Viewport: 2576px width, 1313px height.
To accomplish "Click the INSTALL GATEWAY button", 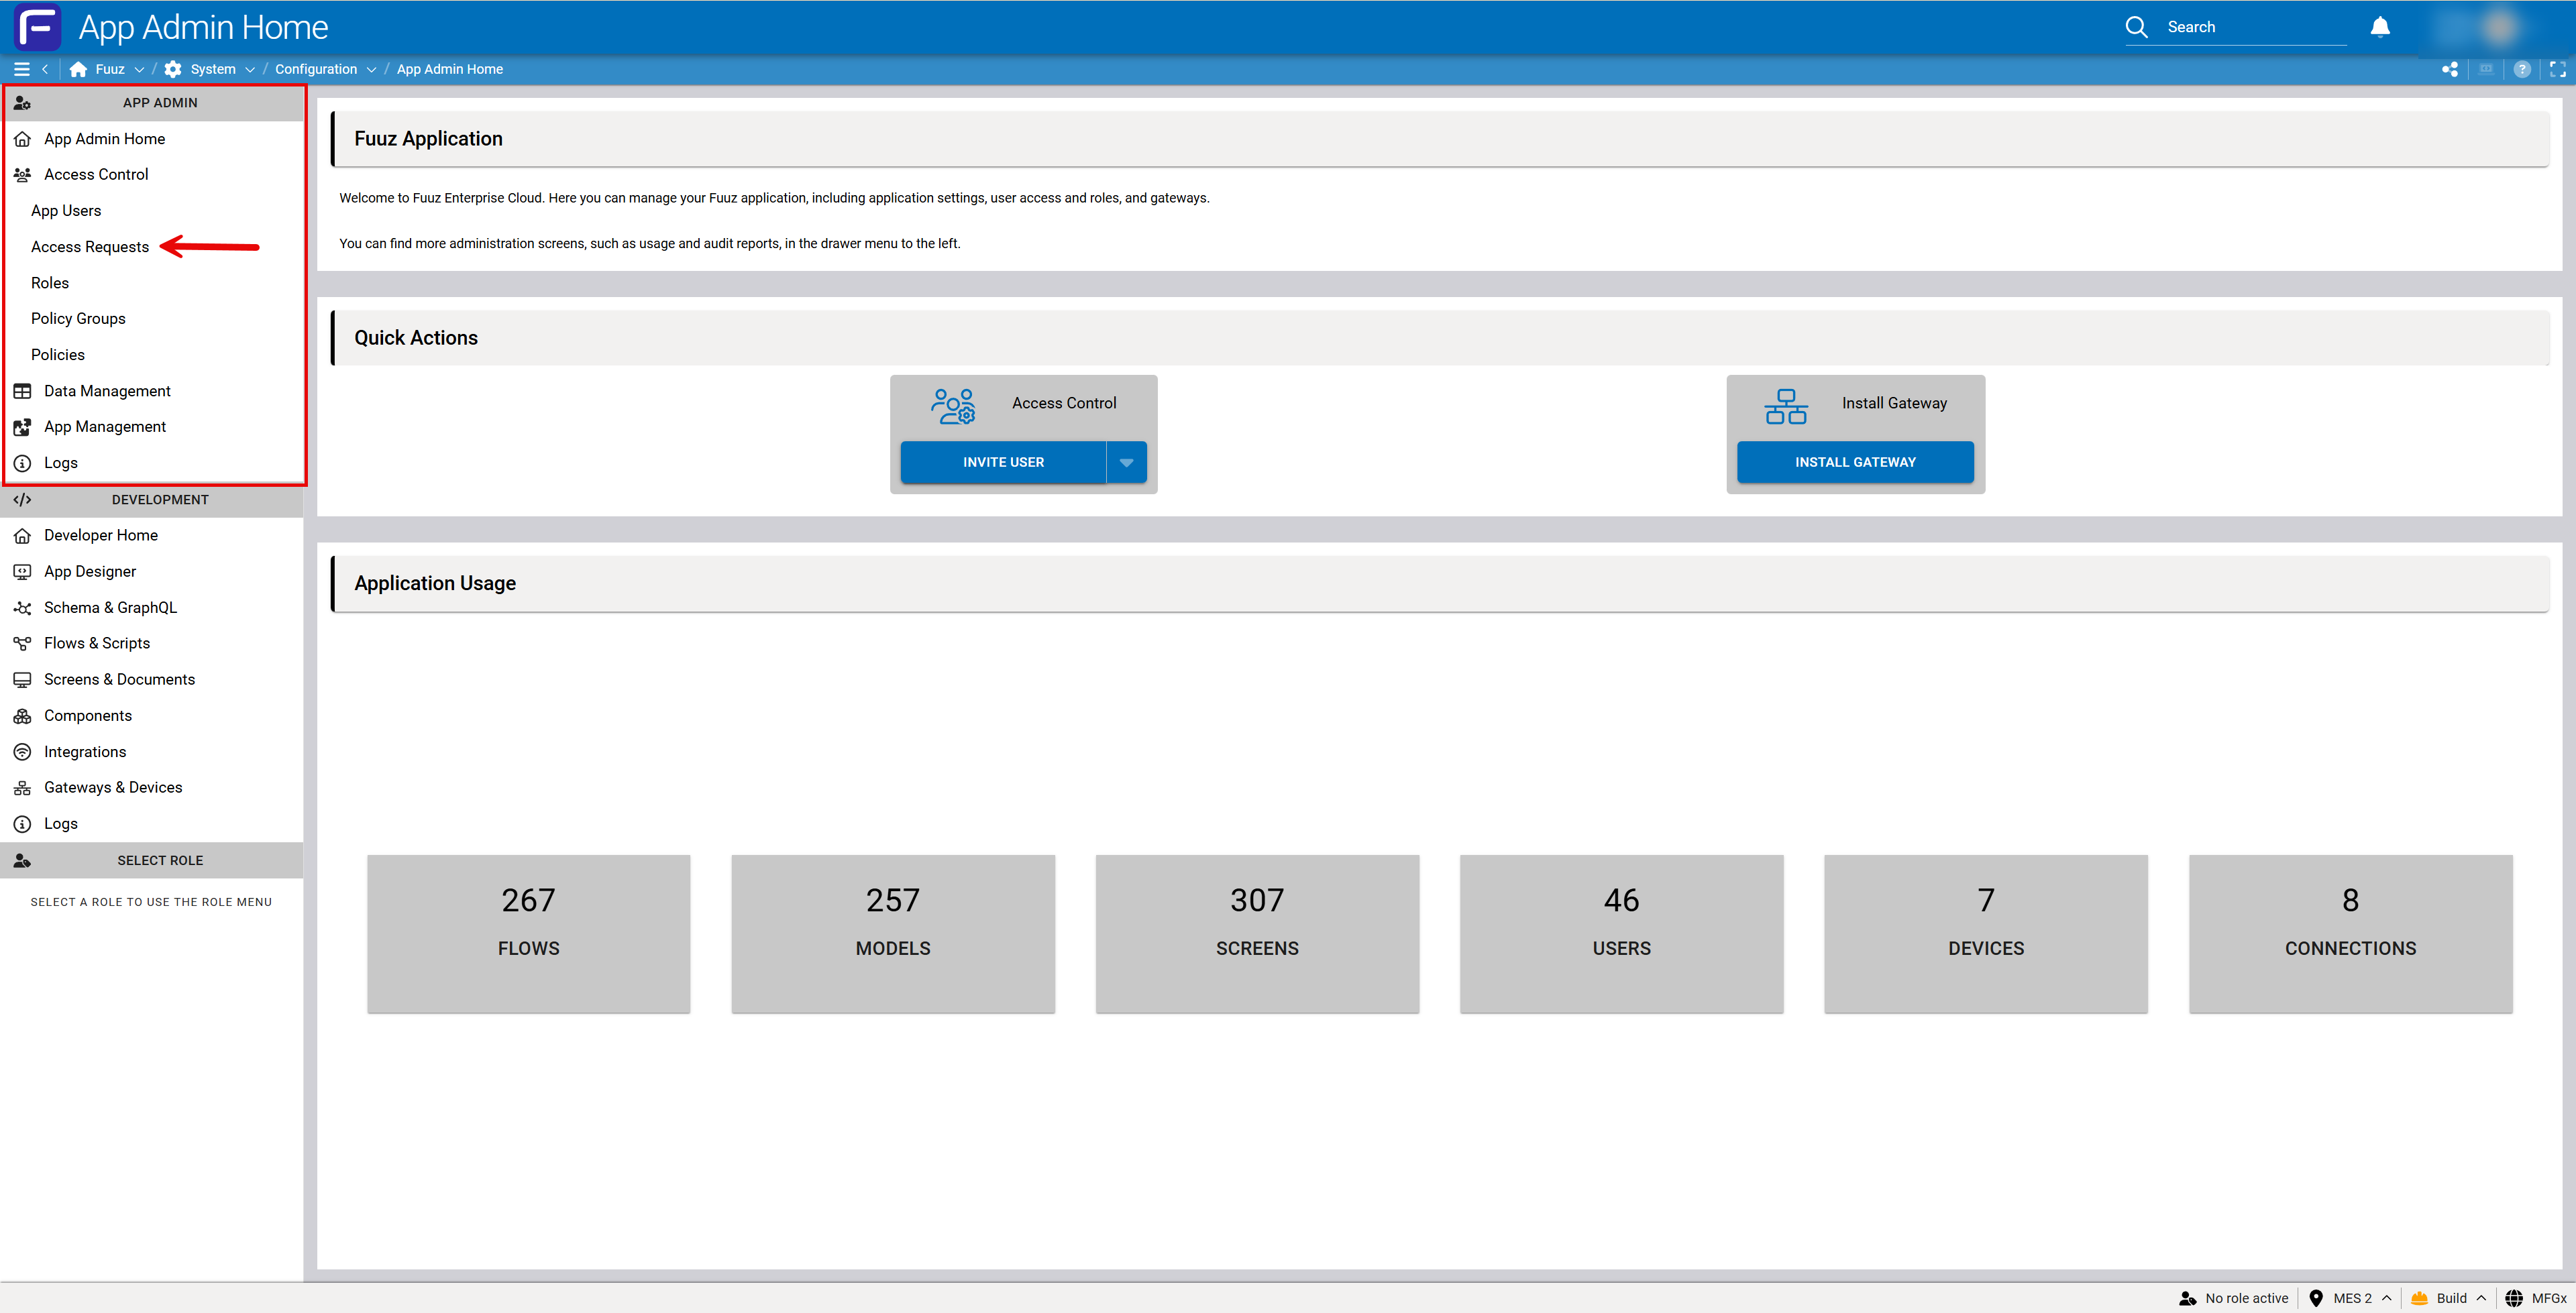I will [x=1855, y=462].
